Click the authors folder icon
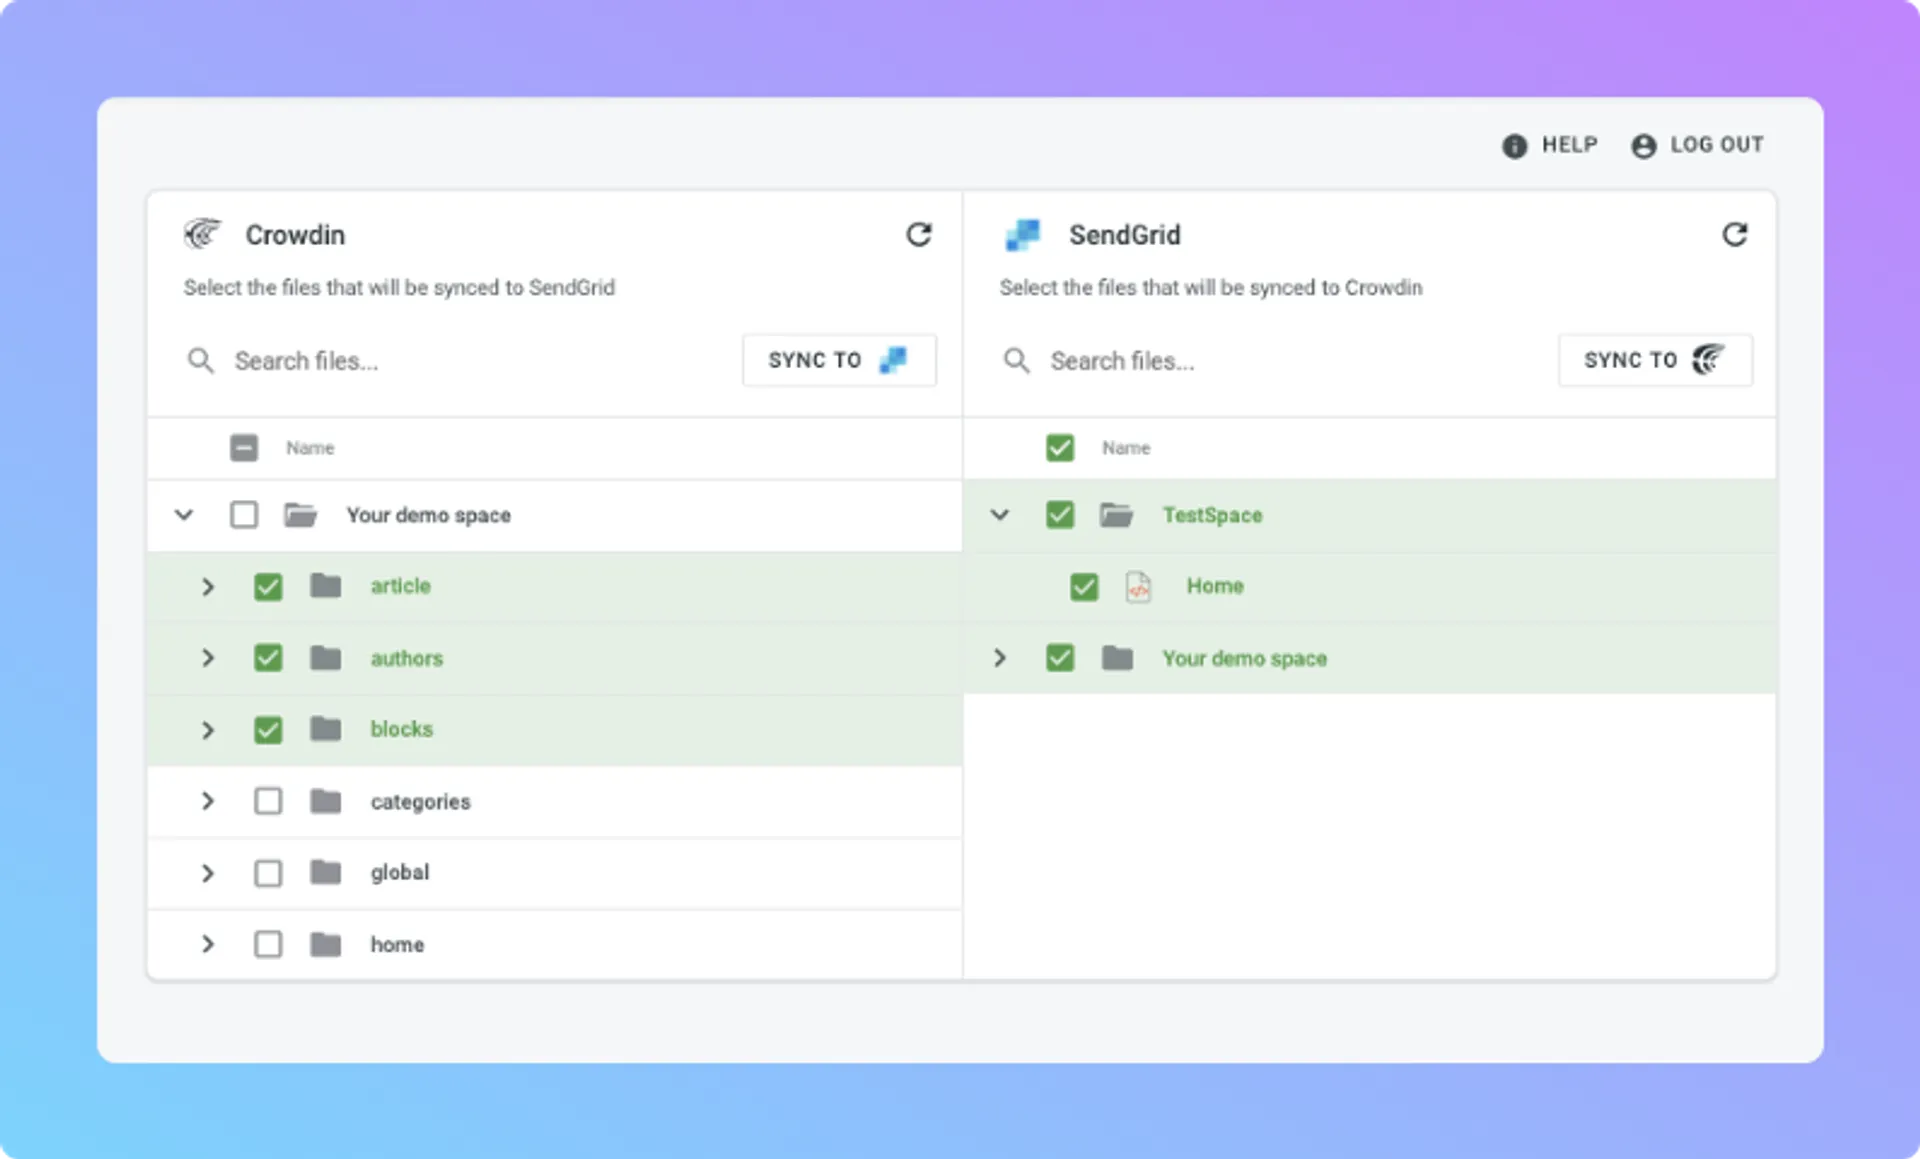Viewport: 1920px width, 1159px height. (325, 657)
